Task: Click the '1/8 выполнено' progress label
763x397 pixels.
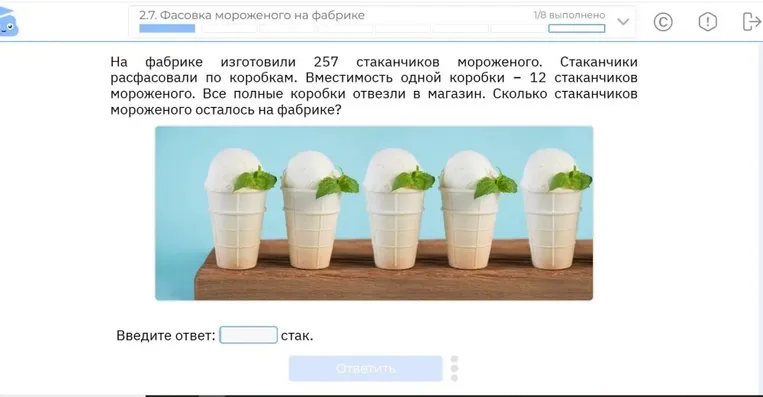Action: 569,15
